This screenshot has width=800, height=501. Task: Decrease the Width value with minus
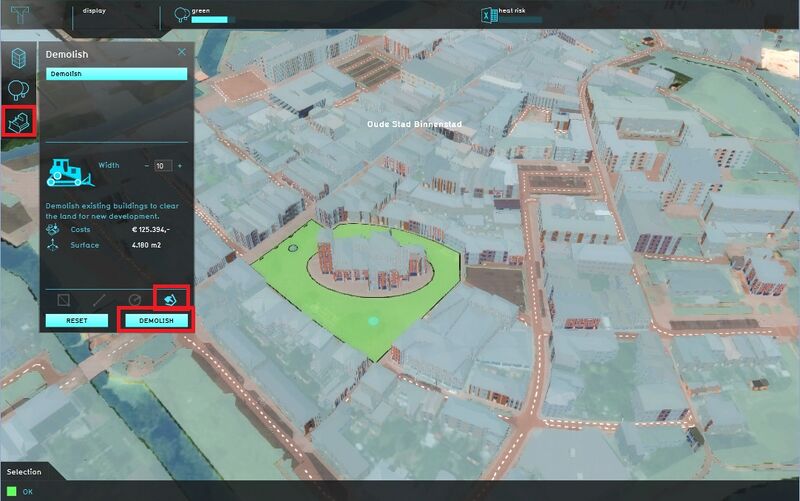(146, 166)
